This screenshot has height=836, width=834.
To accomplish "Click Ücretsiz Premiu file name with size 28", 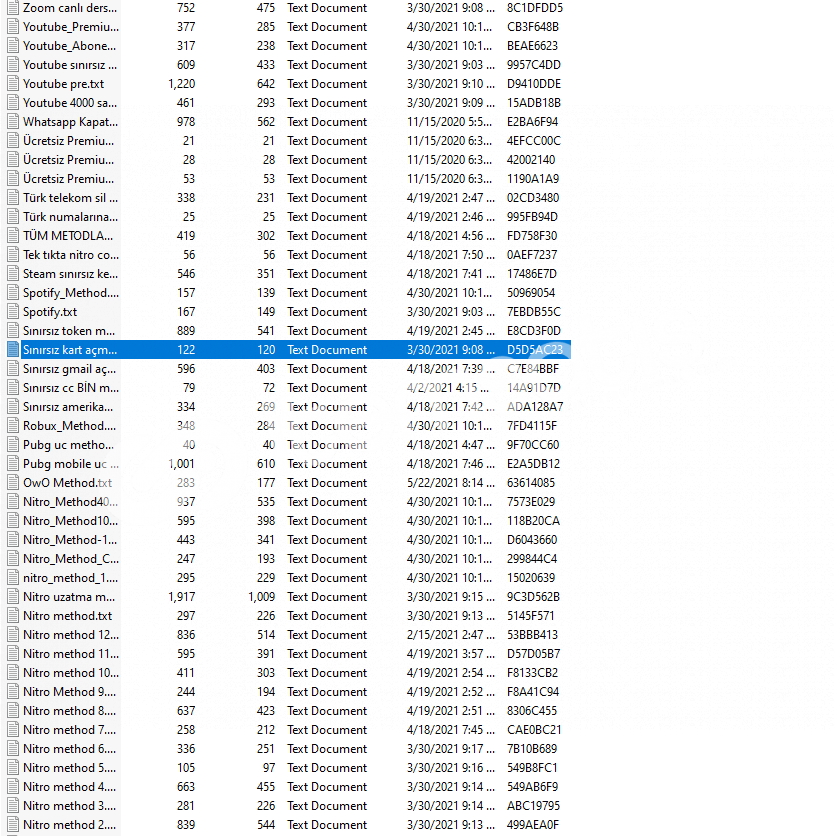I will (x=69, y=160).
